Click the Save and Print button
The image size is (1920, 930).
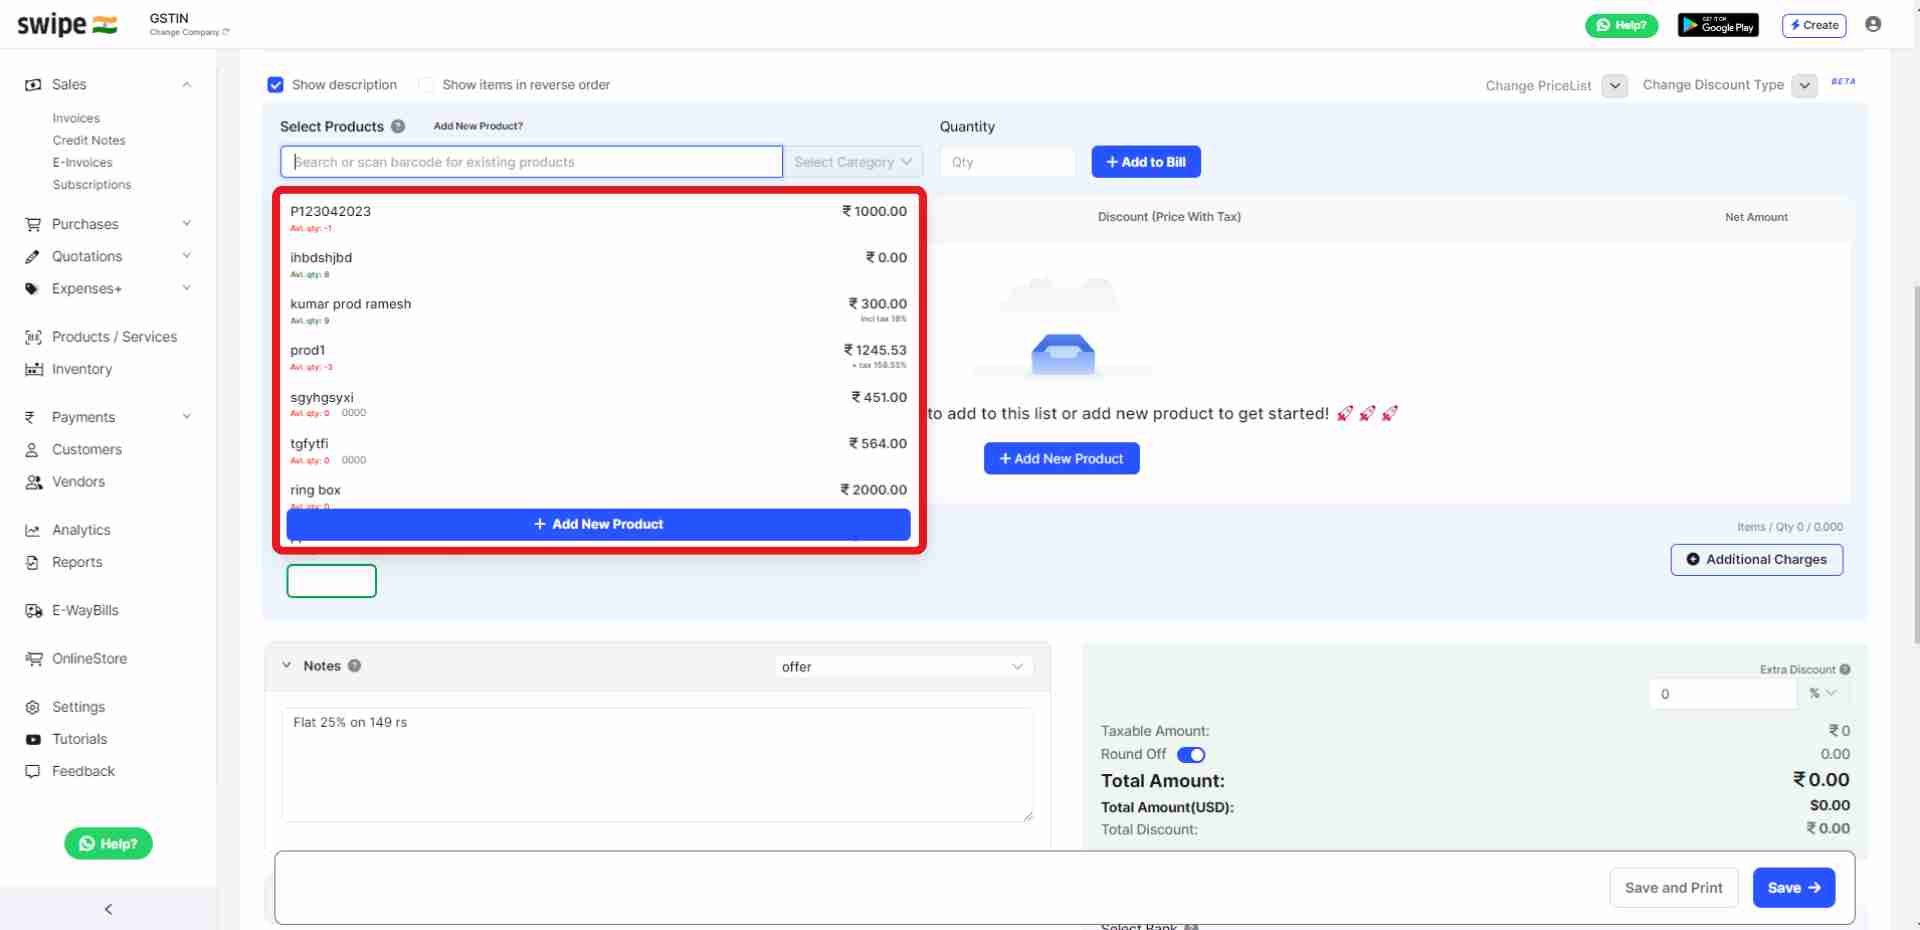coord(1674,888)
